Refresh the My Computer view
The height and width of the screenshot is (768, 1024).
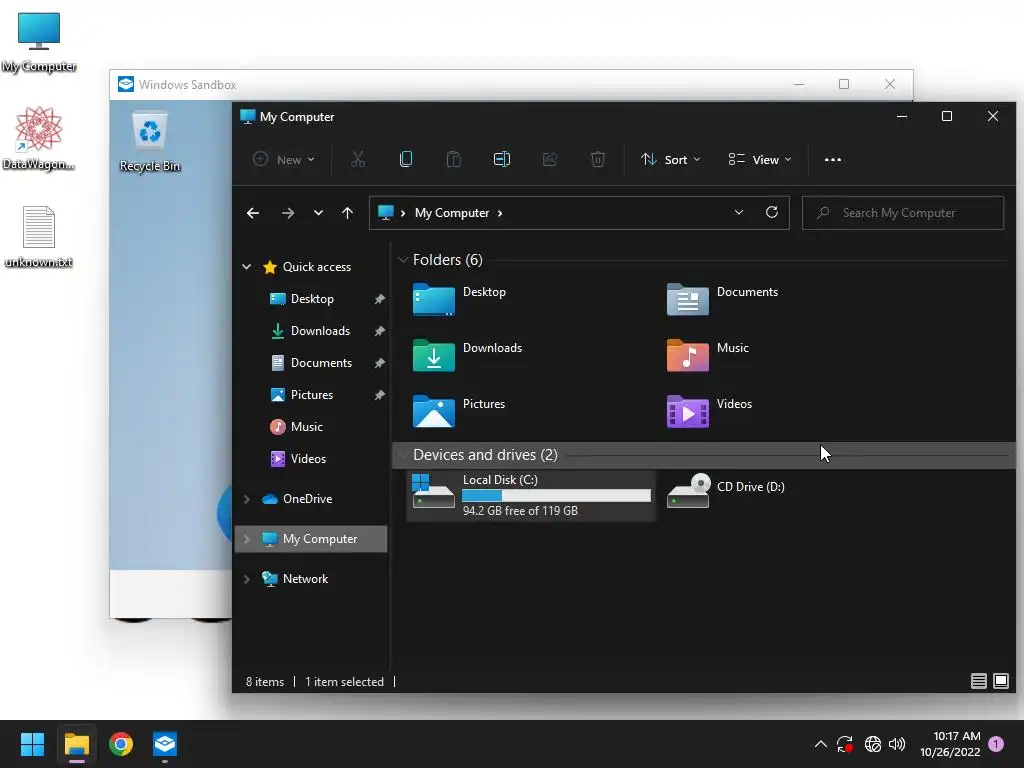[772, 212]
